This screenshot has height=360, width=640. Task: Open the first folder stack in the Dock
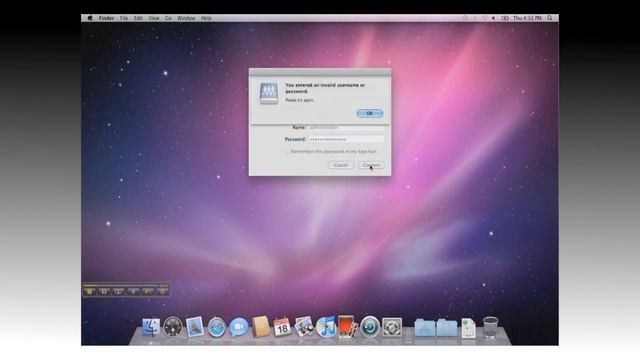coord(425,328)
